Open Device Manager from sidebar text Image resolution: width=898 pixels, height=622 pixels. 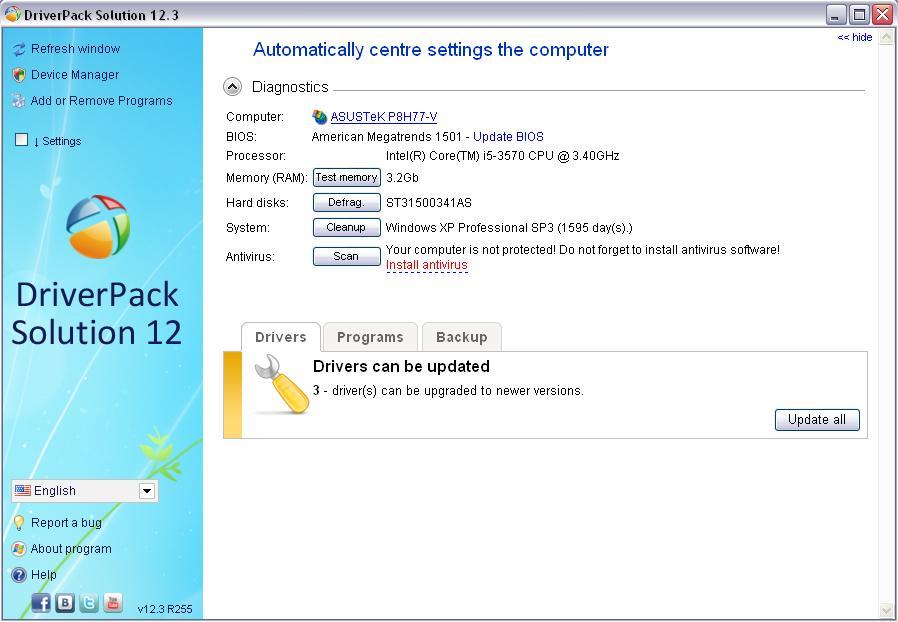75,75
